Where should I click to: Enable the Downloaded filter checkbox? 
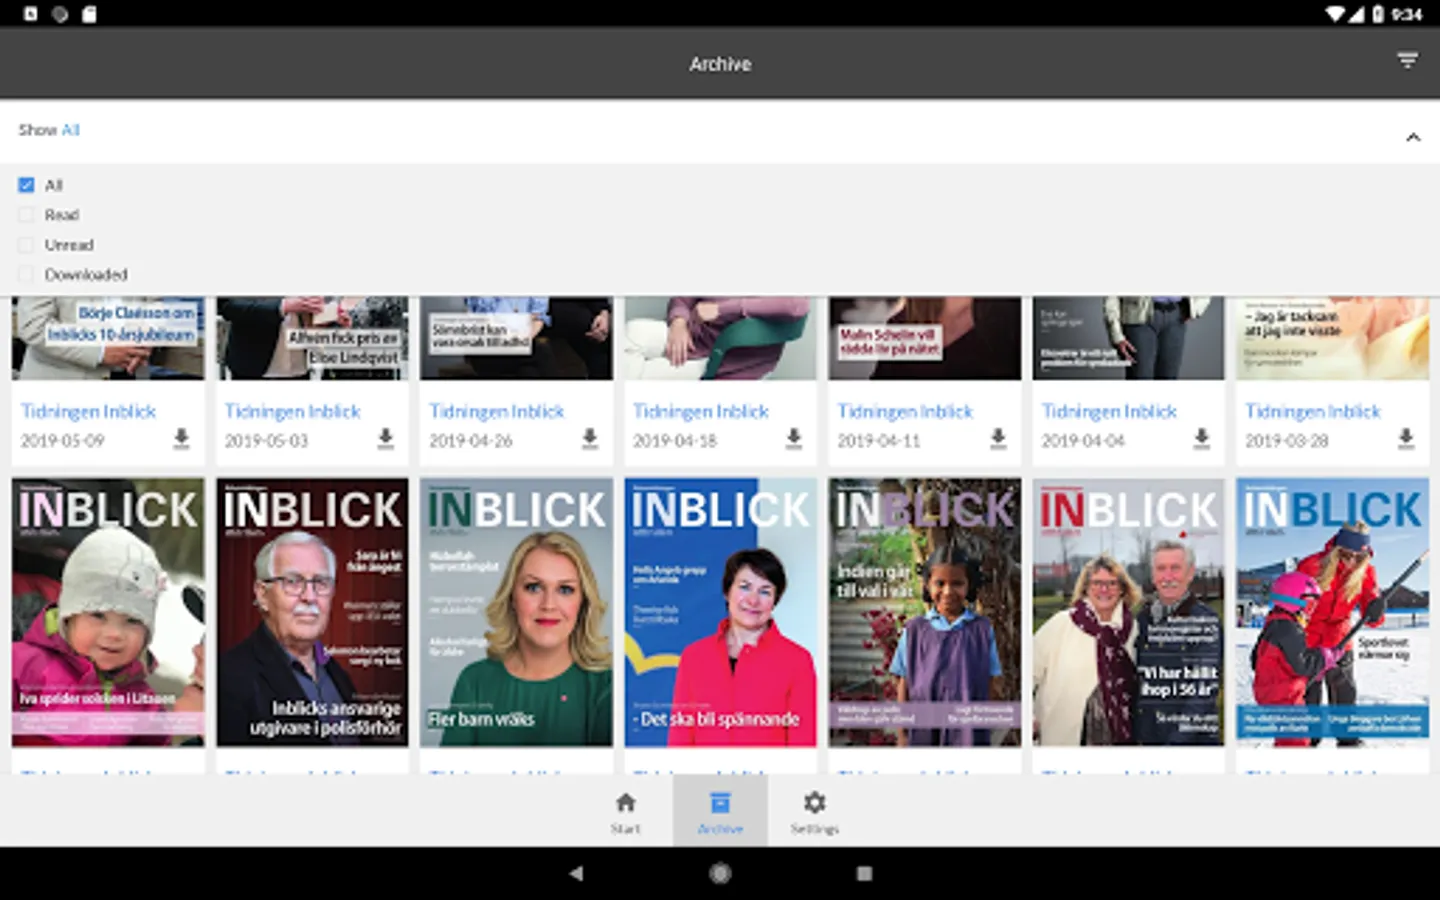(26, 274)
